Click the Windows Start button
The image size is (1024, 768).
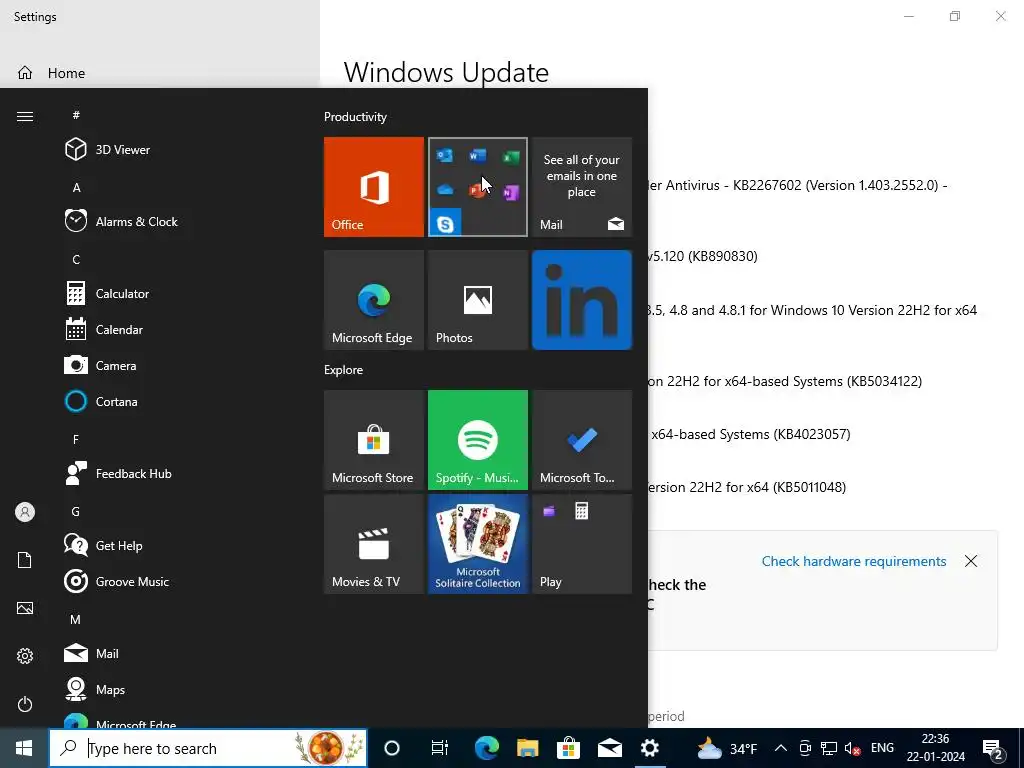(x=24, y=748)
